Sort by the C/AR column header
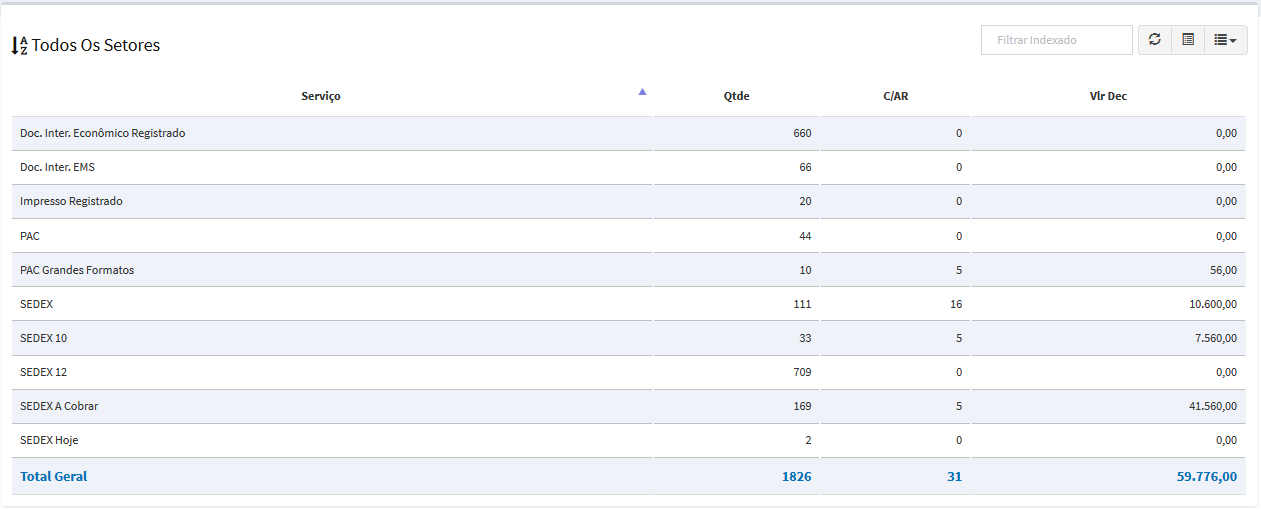 896,96
